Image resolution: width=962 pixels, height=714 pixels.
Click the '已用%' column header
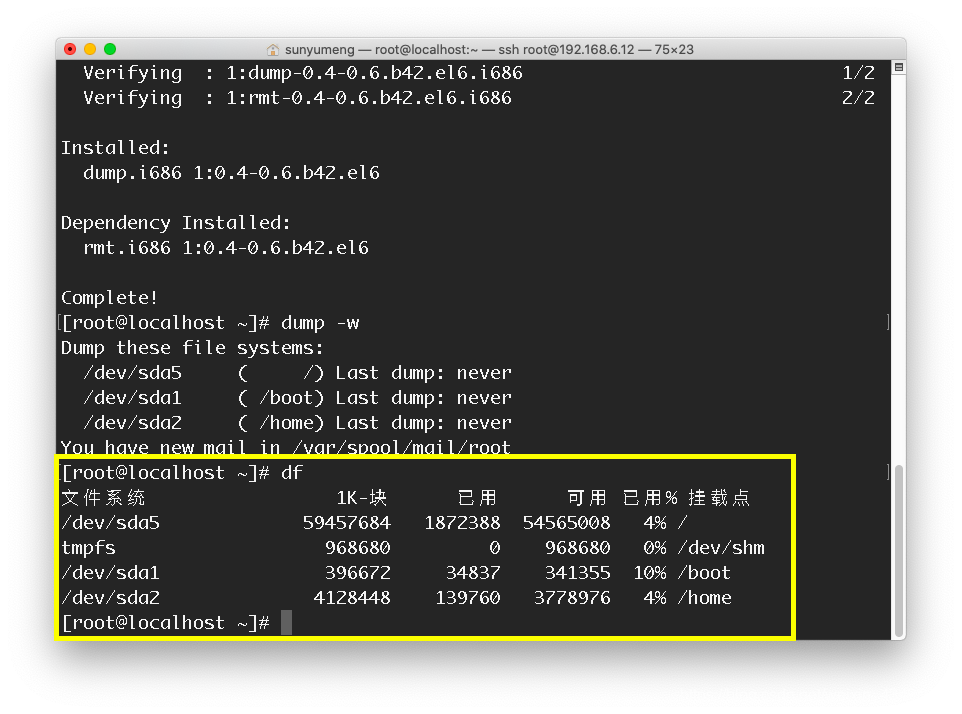point(650,497)
